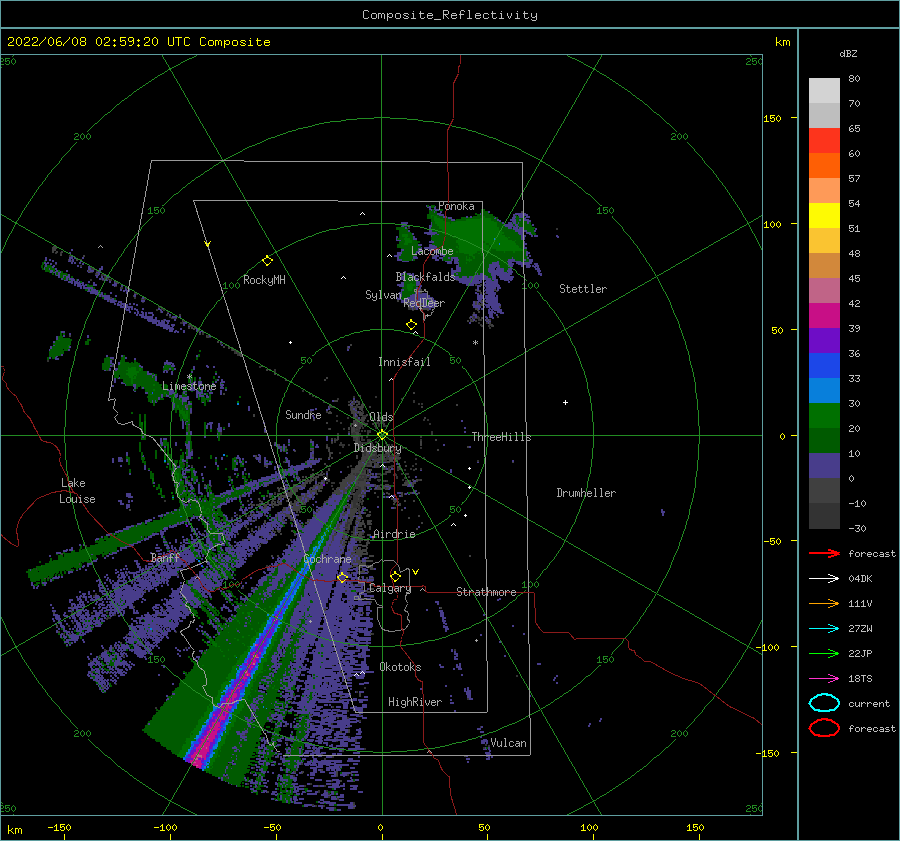The image size is (900, 841).
Task: Click the green 22JP arrow in the legend
Action: 824,653
